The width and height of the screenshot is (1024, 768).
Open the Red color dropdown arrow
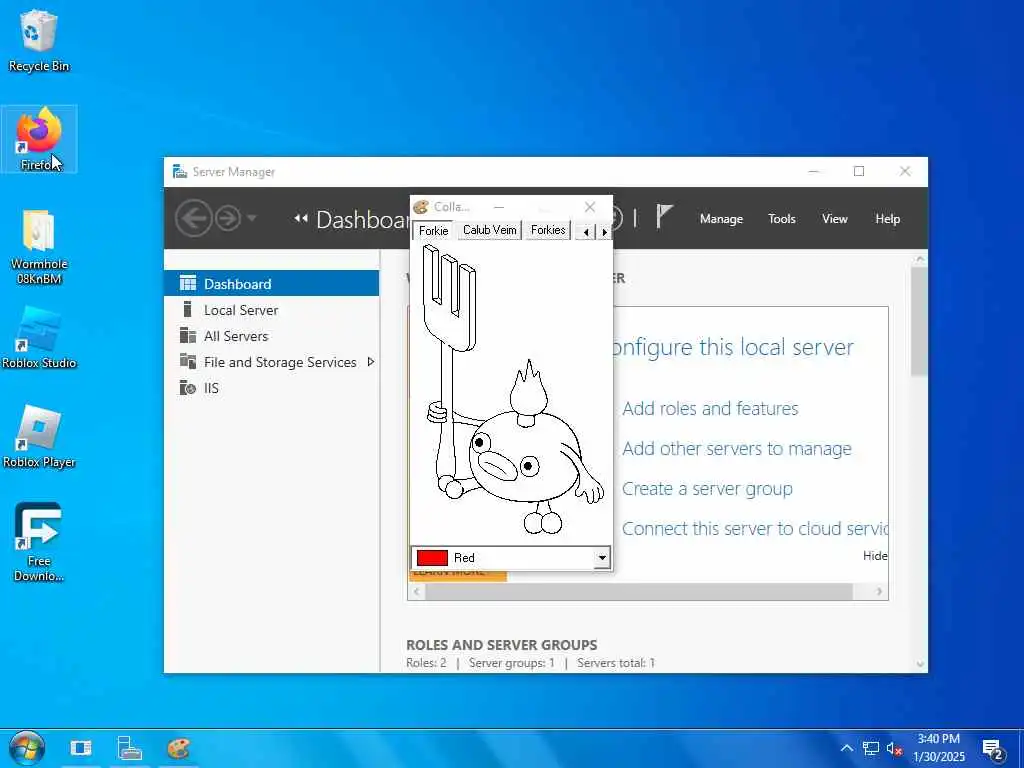pos(601,558)
